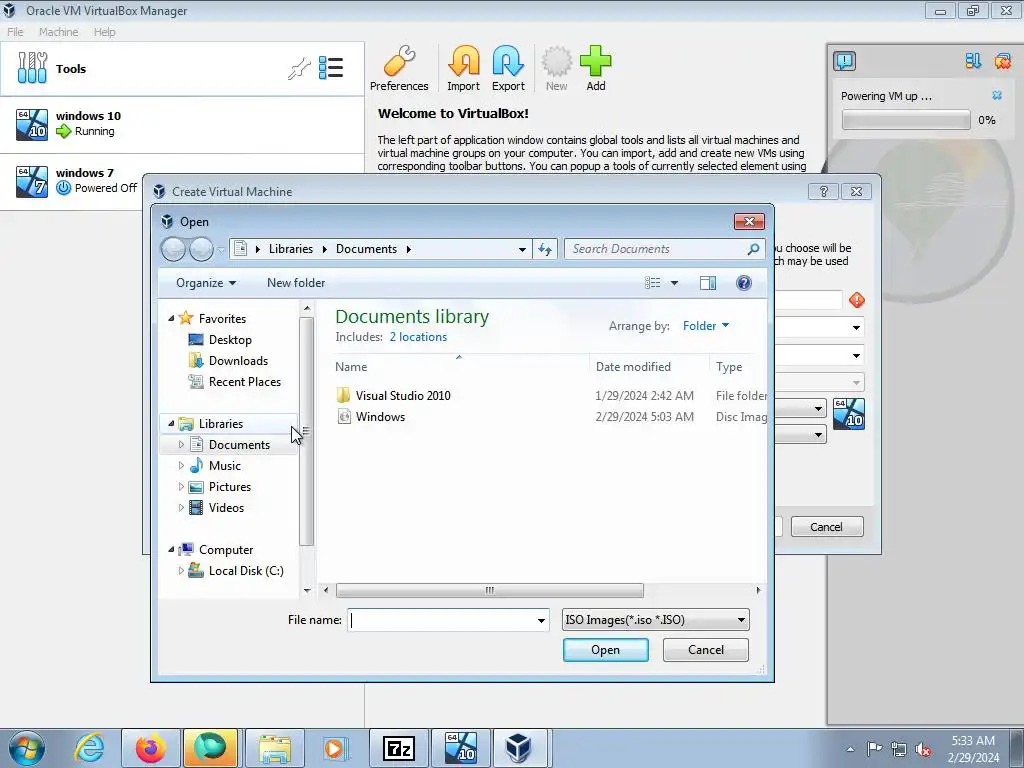Click the change view icon

point(652,283)
